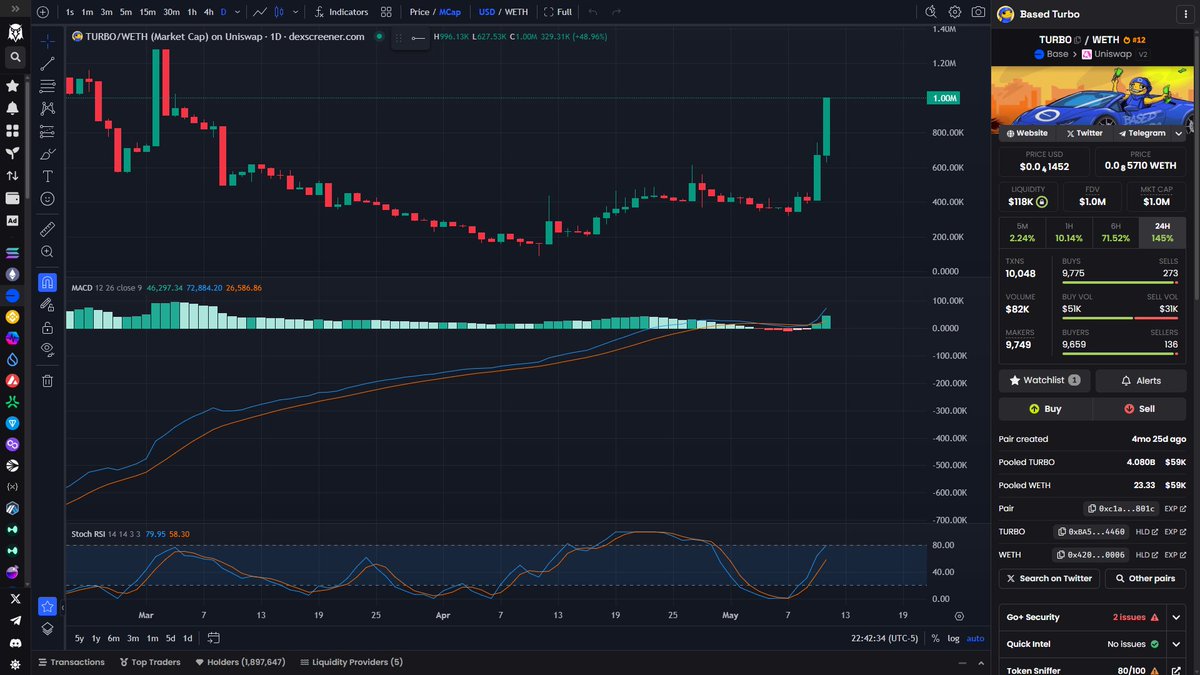Select the 1s timeframe
This screenshot has width=1200, height=675.
(69, 12)
